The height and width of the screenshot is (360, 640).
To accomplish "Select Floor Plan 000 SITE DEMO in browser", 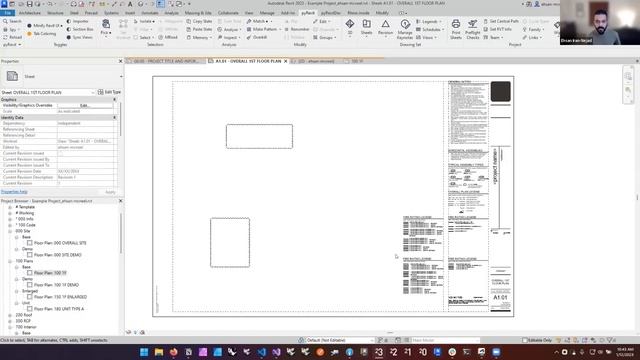I will (58, 255).
